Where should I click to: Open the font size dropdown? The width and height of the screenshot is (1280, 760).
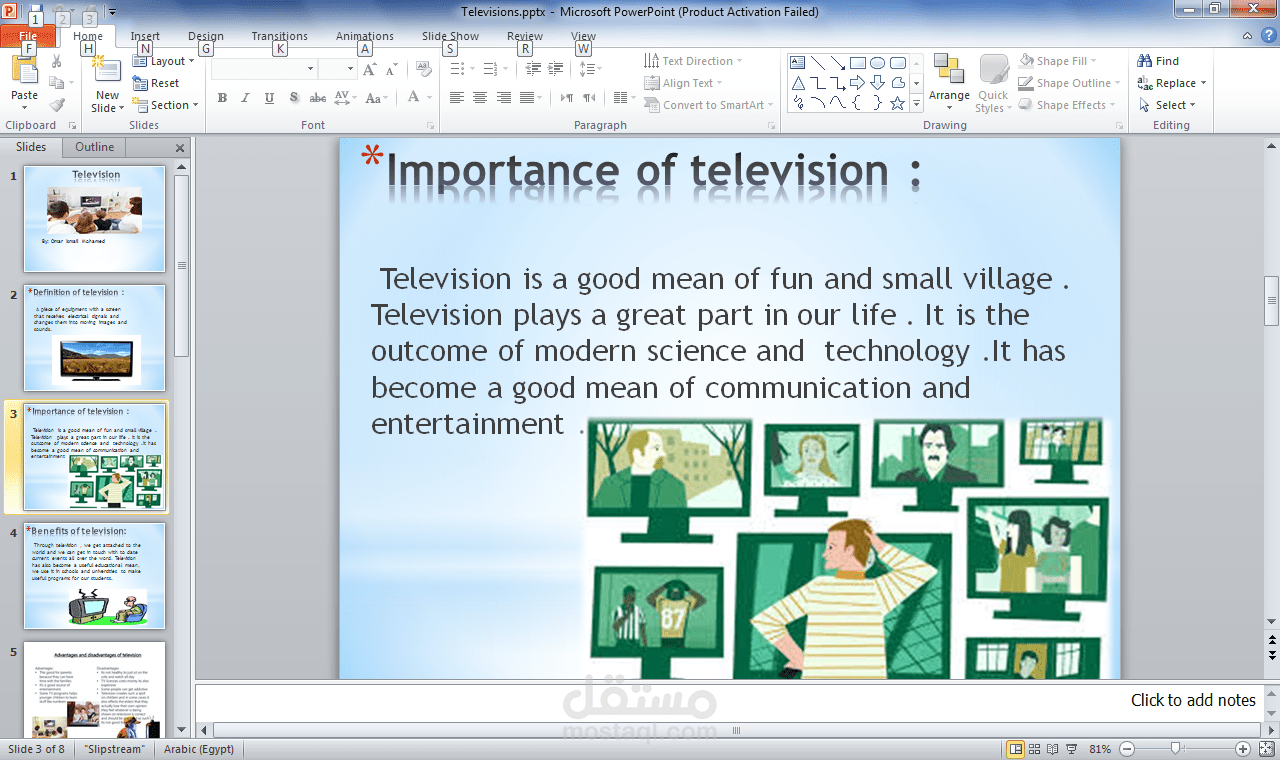tap(348, 69)
